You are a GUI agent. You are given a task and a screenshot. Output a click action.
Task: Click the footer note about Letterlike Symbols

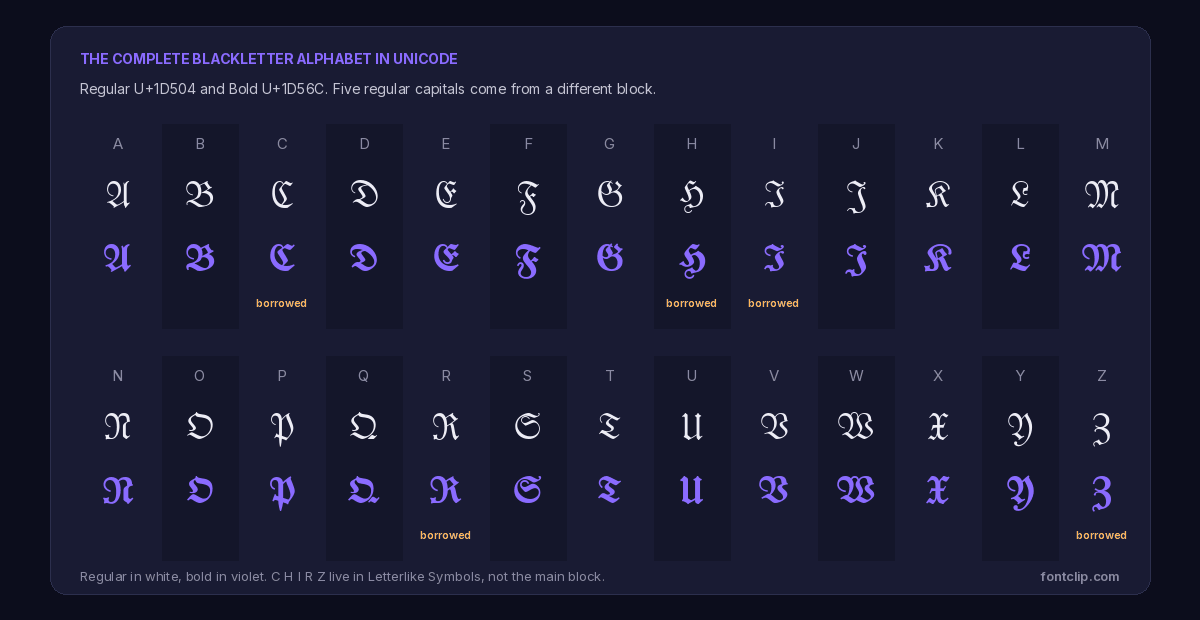tap(342, 577)
